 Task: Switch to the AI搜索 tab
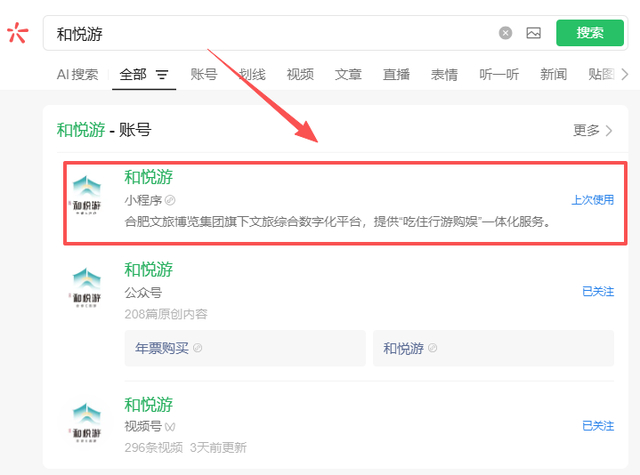[x=78, y=74]
